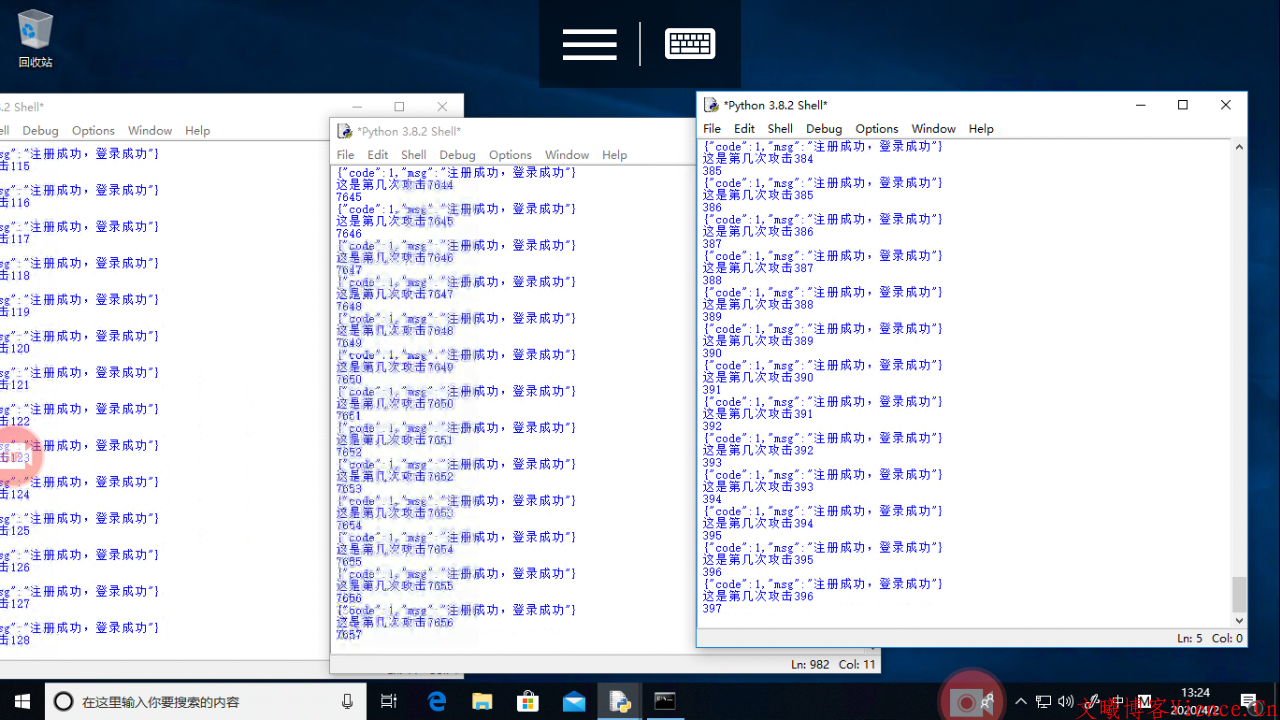Open the Recycle Bin desktop icon
1280x720 pixels.
pos(35,38)
